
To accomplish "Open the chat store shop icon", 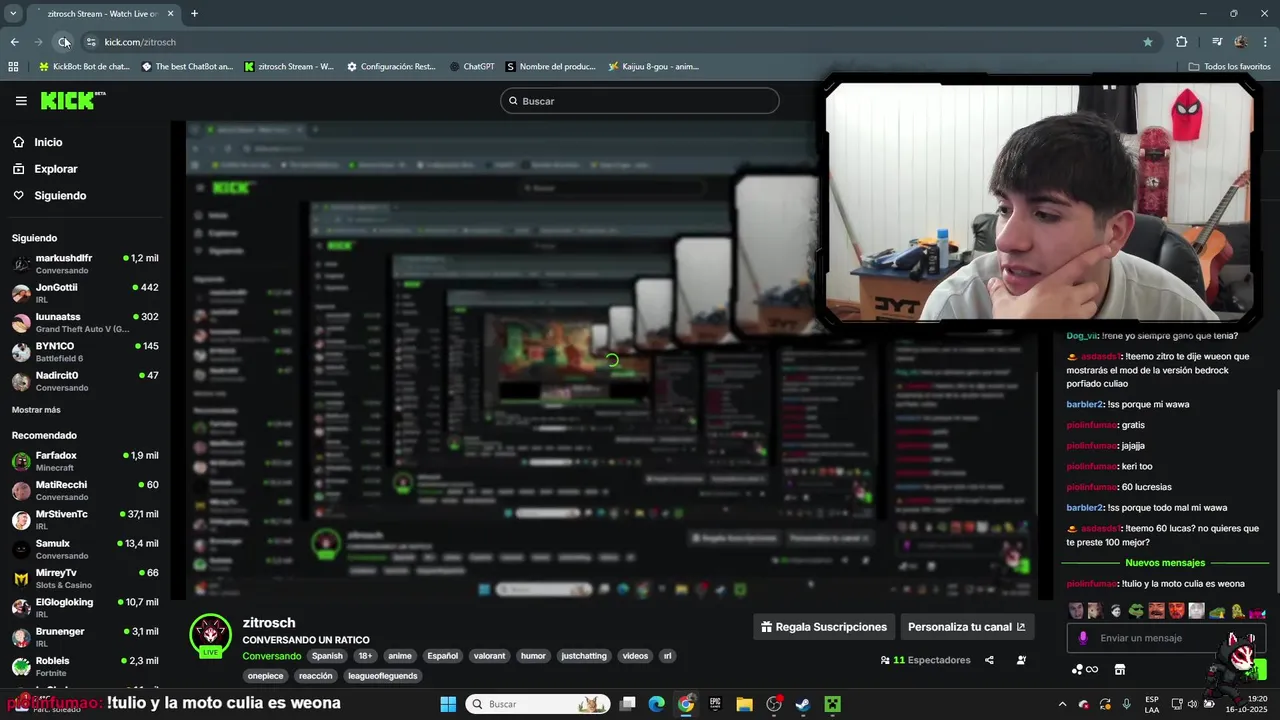I will point(1120,669).
